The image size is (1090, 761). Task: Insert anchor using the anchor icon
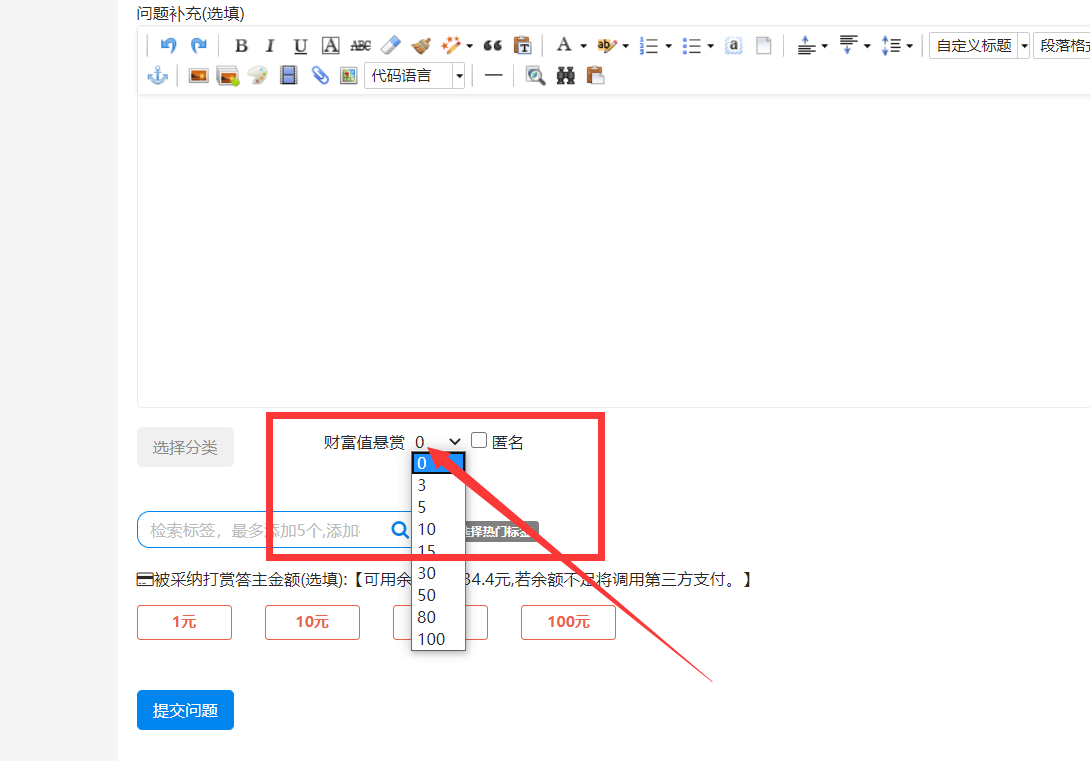click(x=157, y=76)
